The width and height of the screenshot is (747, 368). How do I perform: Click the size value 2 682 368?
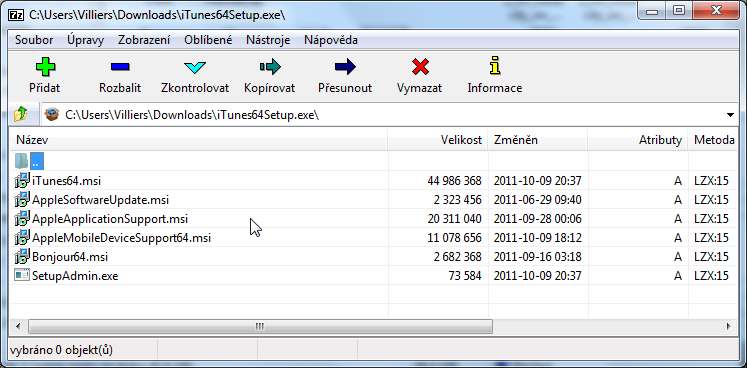pos(457,257)
